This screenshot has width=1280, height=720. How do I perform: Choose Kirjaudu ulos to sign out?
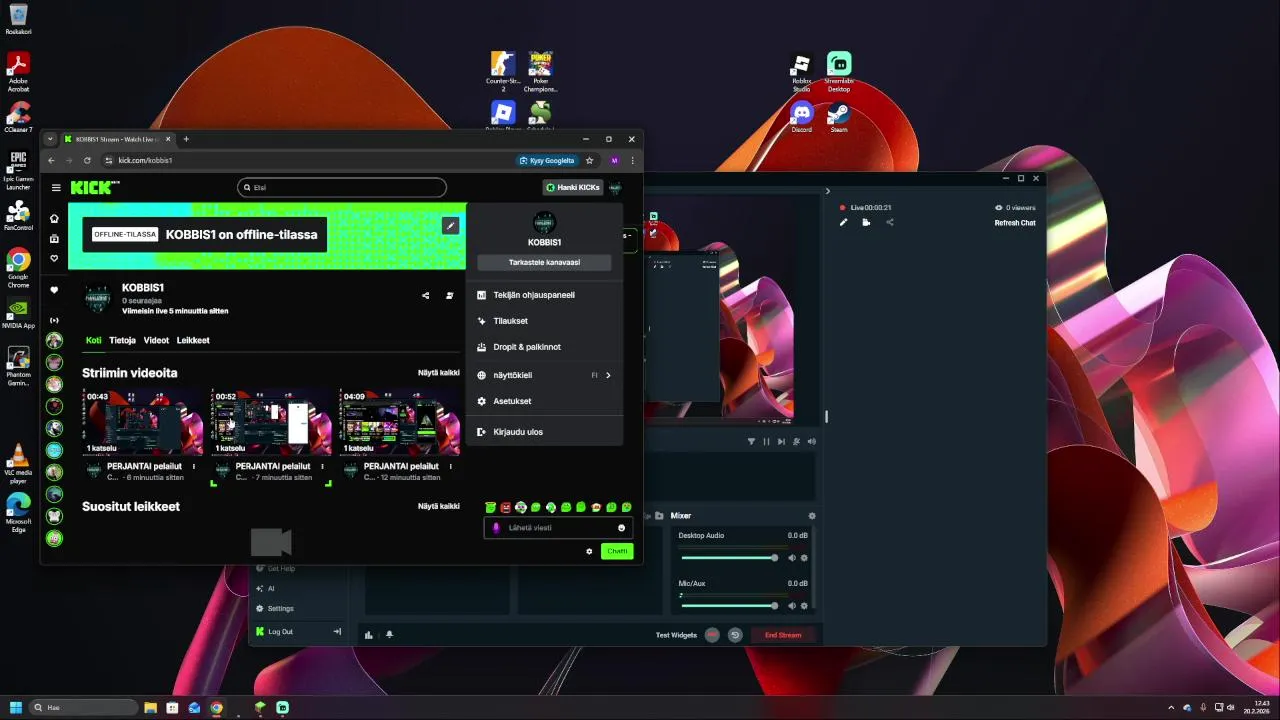[544, 432]
